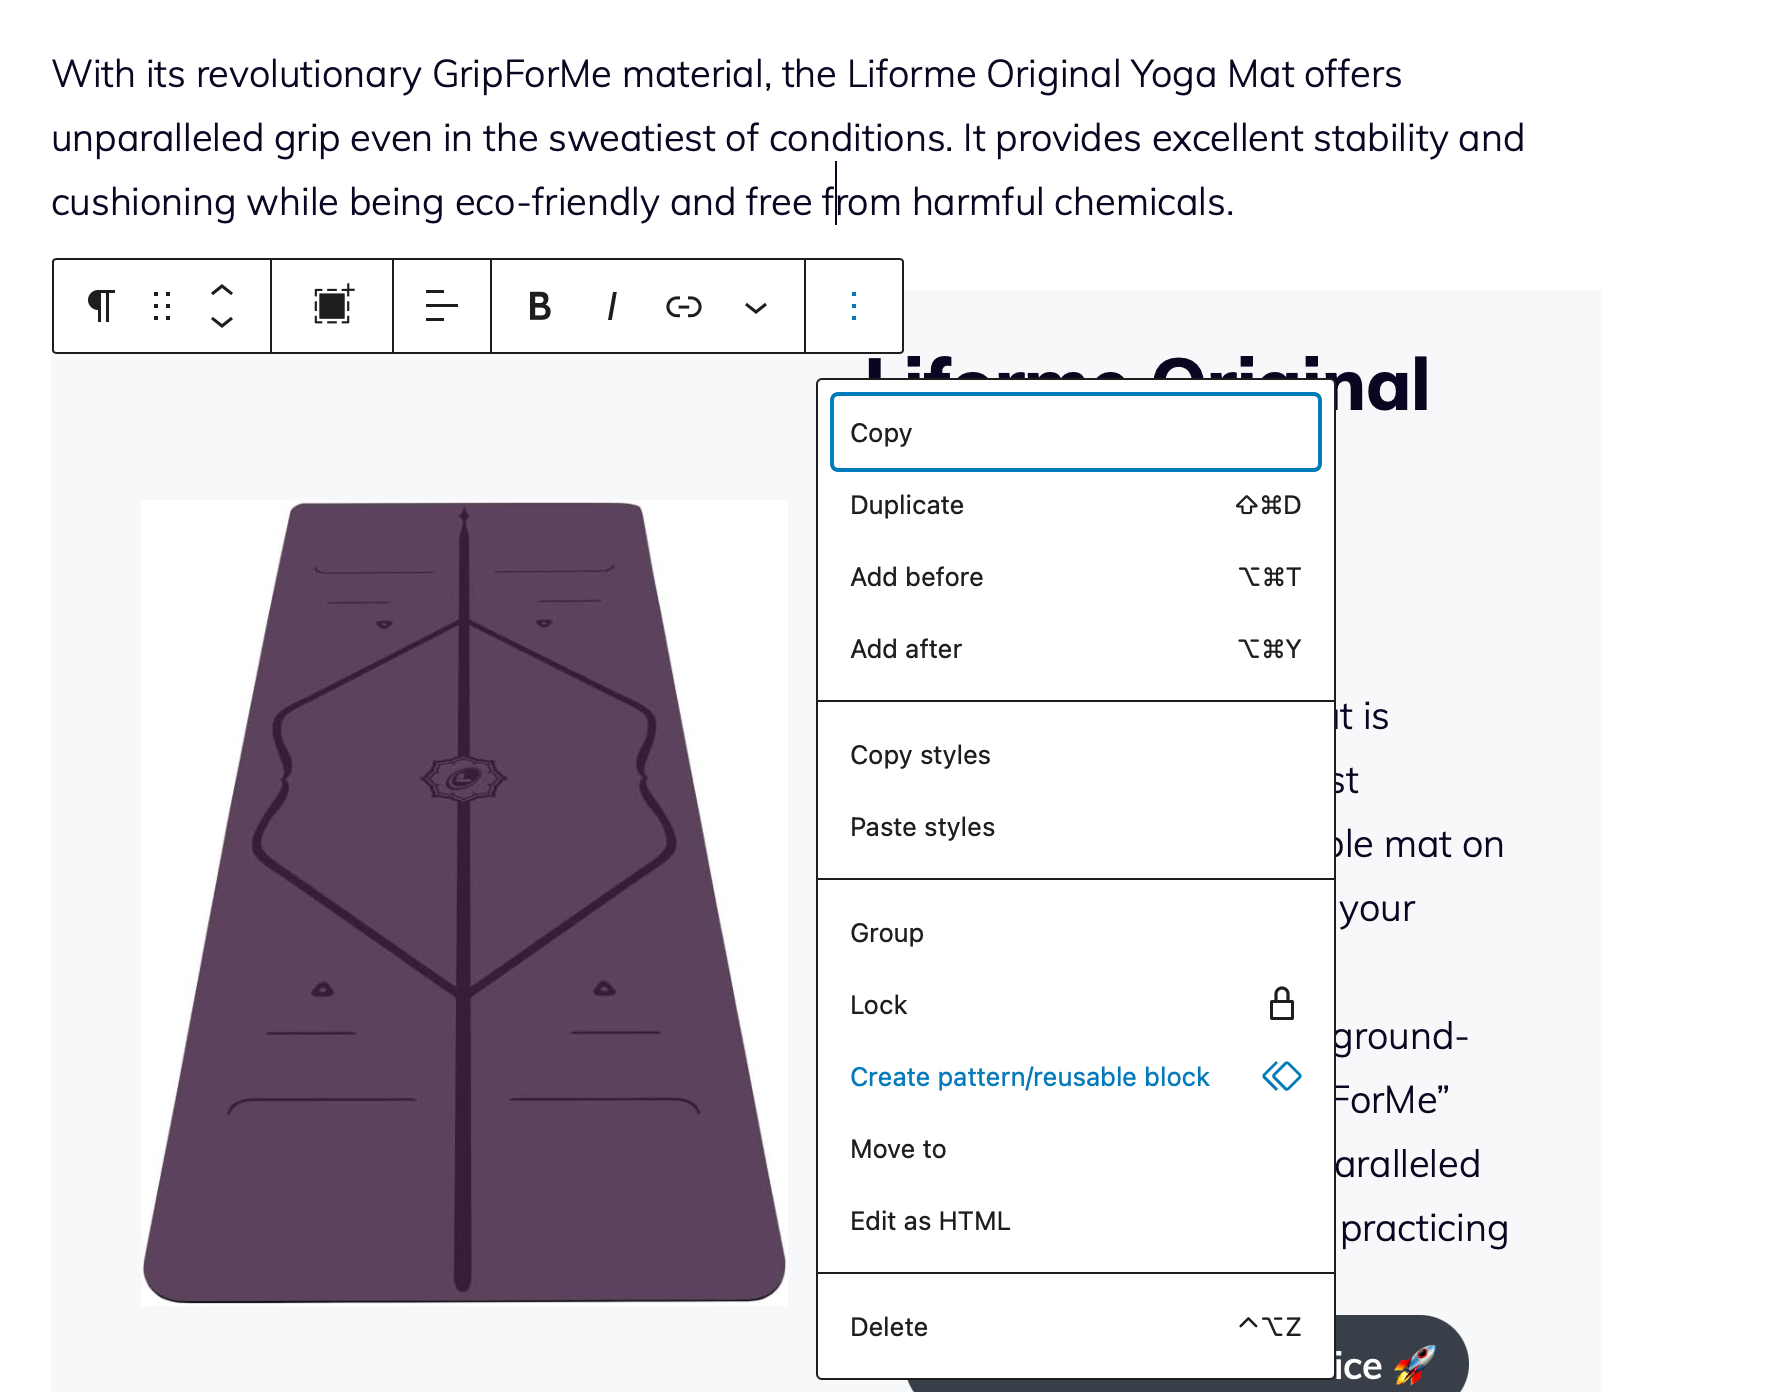Select Copy styles
Viewport: 1776px width, 1392px height.
point(1076,755)
